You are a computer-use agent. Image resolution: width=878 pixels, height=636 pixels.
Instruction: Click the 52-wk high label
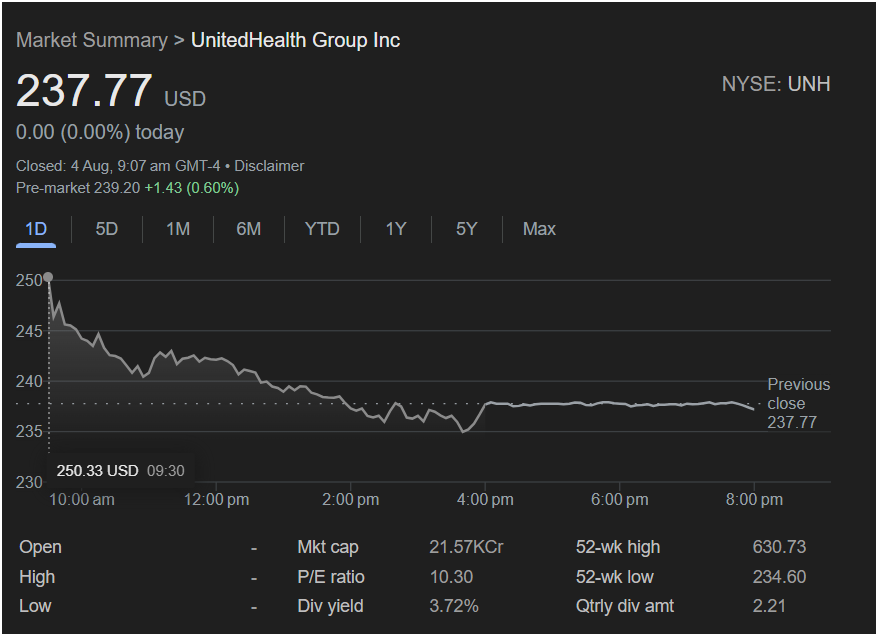tap(618, 547)
